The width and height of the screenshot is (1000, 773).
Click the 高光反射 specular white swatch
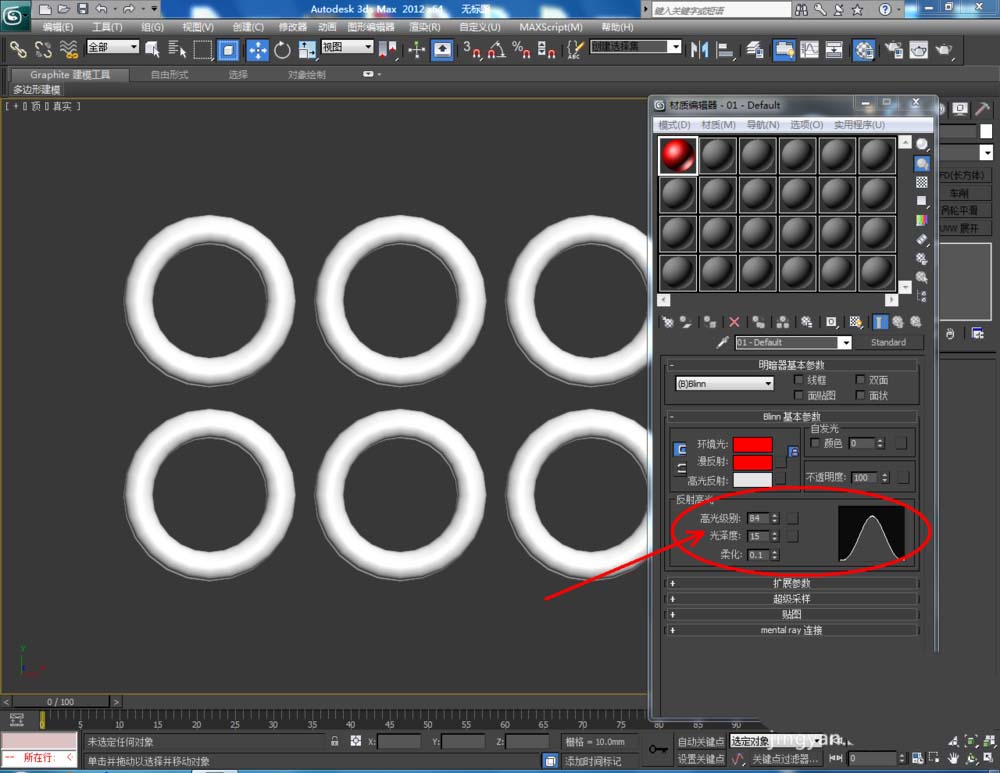coord(753,480)
